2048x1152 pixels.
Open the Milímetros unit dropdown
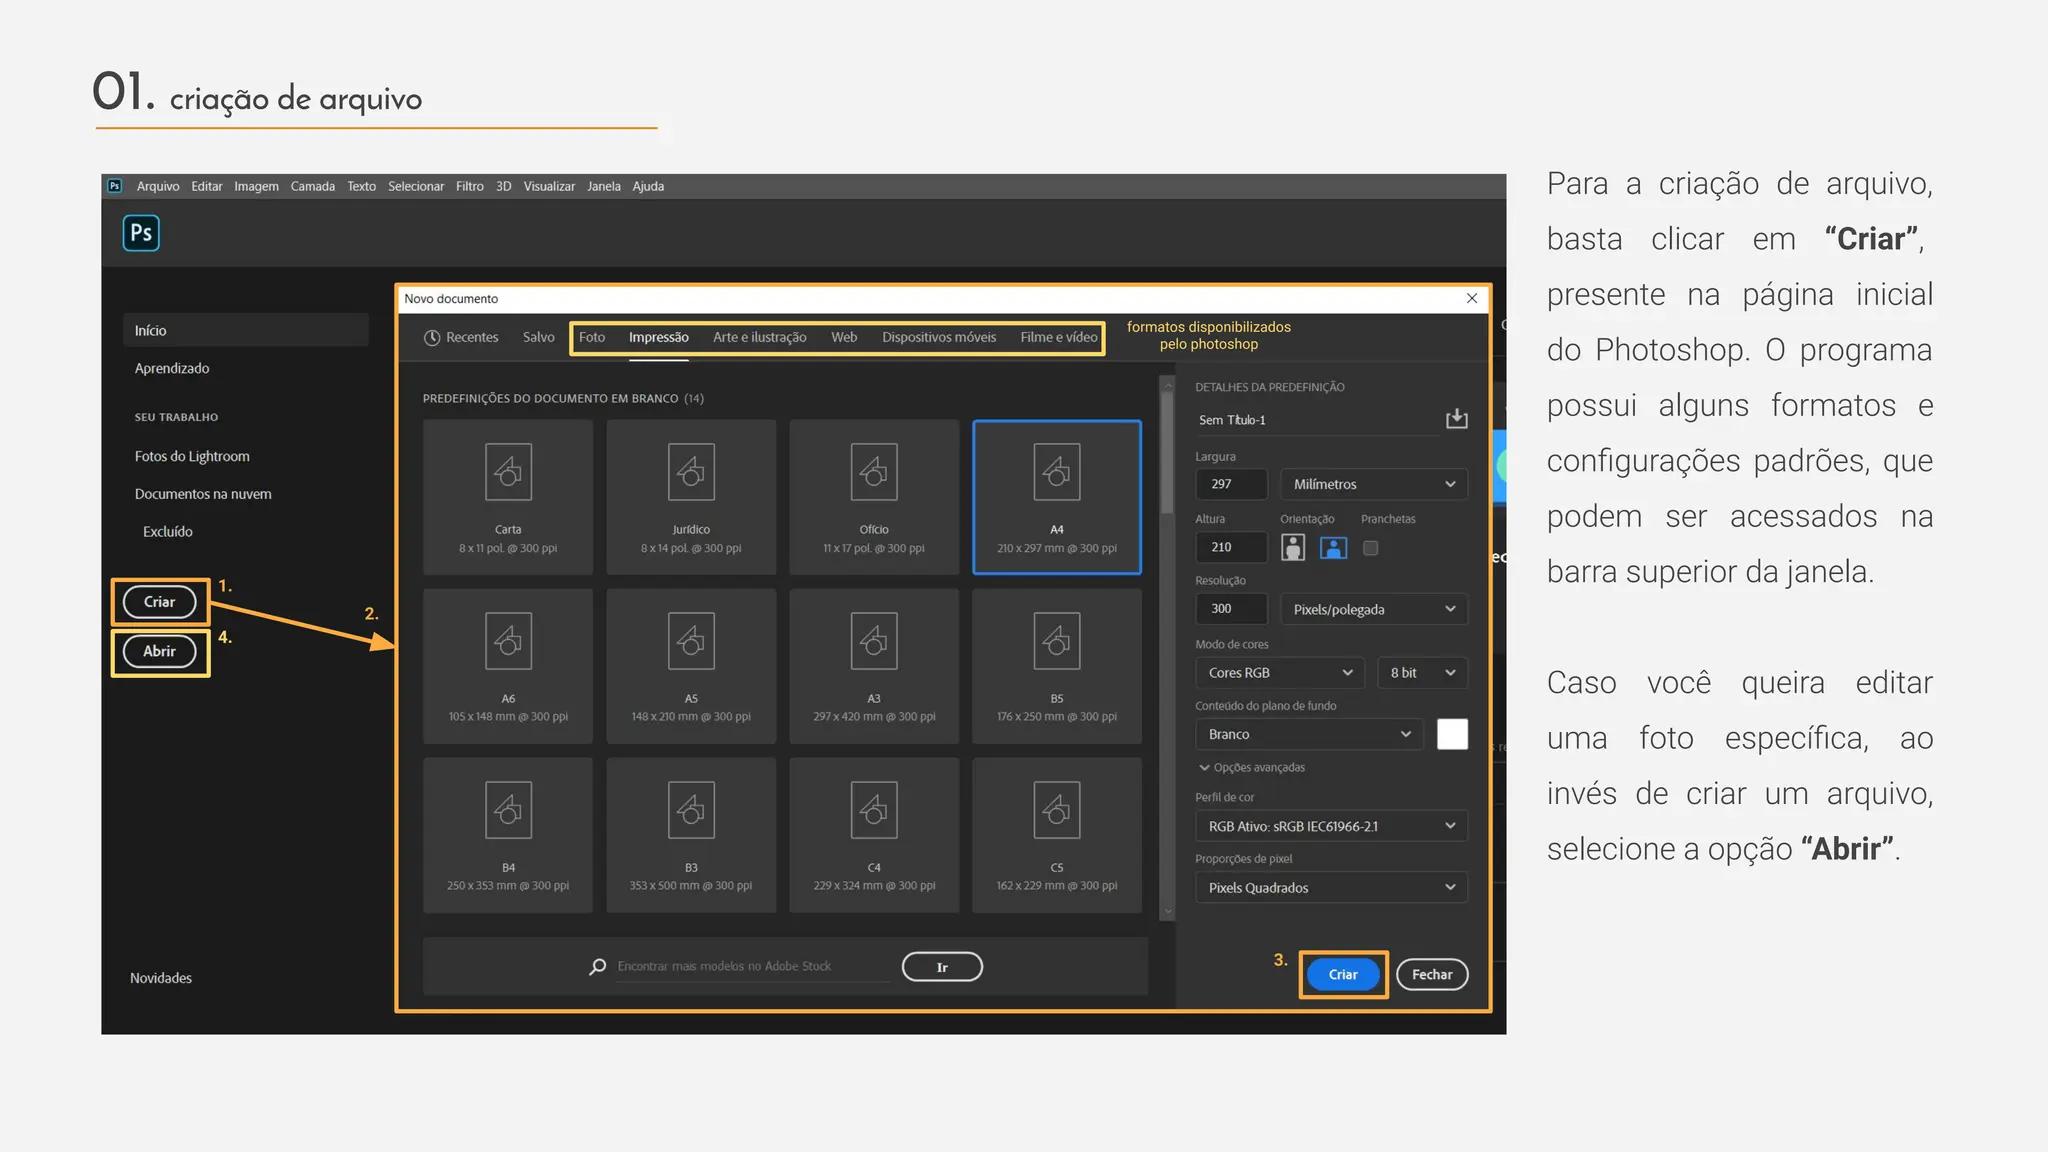click(x=1374, y=484)
